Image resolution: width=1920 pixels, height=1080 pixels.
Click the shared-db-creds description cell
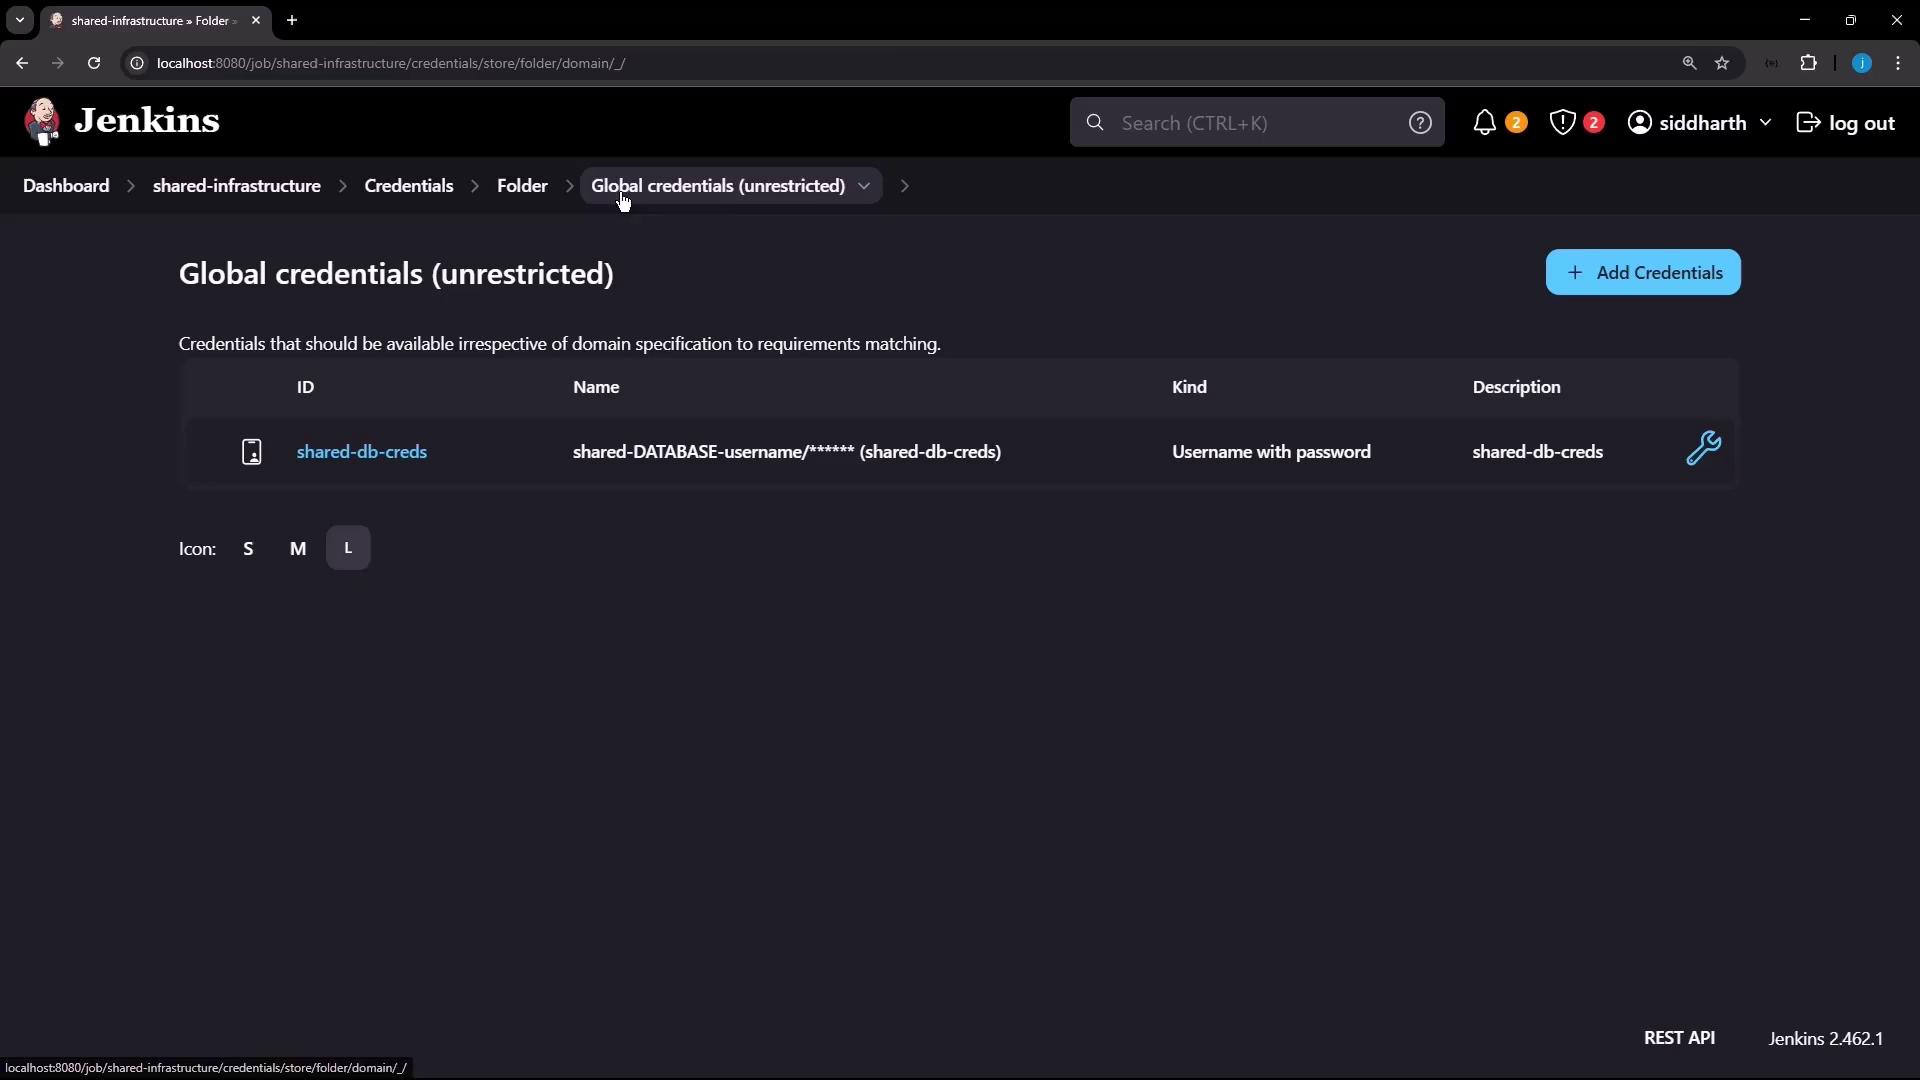[x=1537, y=452]
